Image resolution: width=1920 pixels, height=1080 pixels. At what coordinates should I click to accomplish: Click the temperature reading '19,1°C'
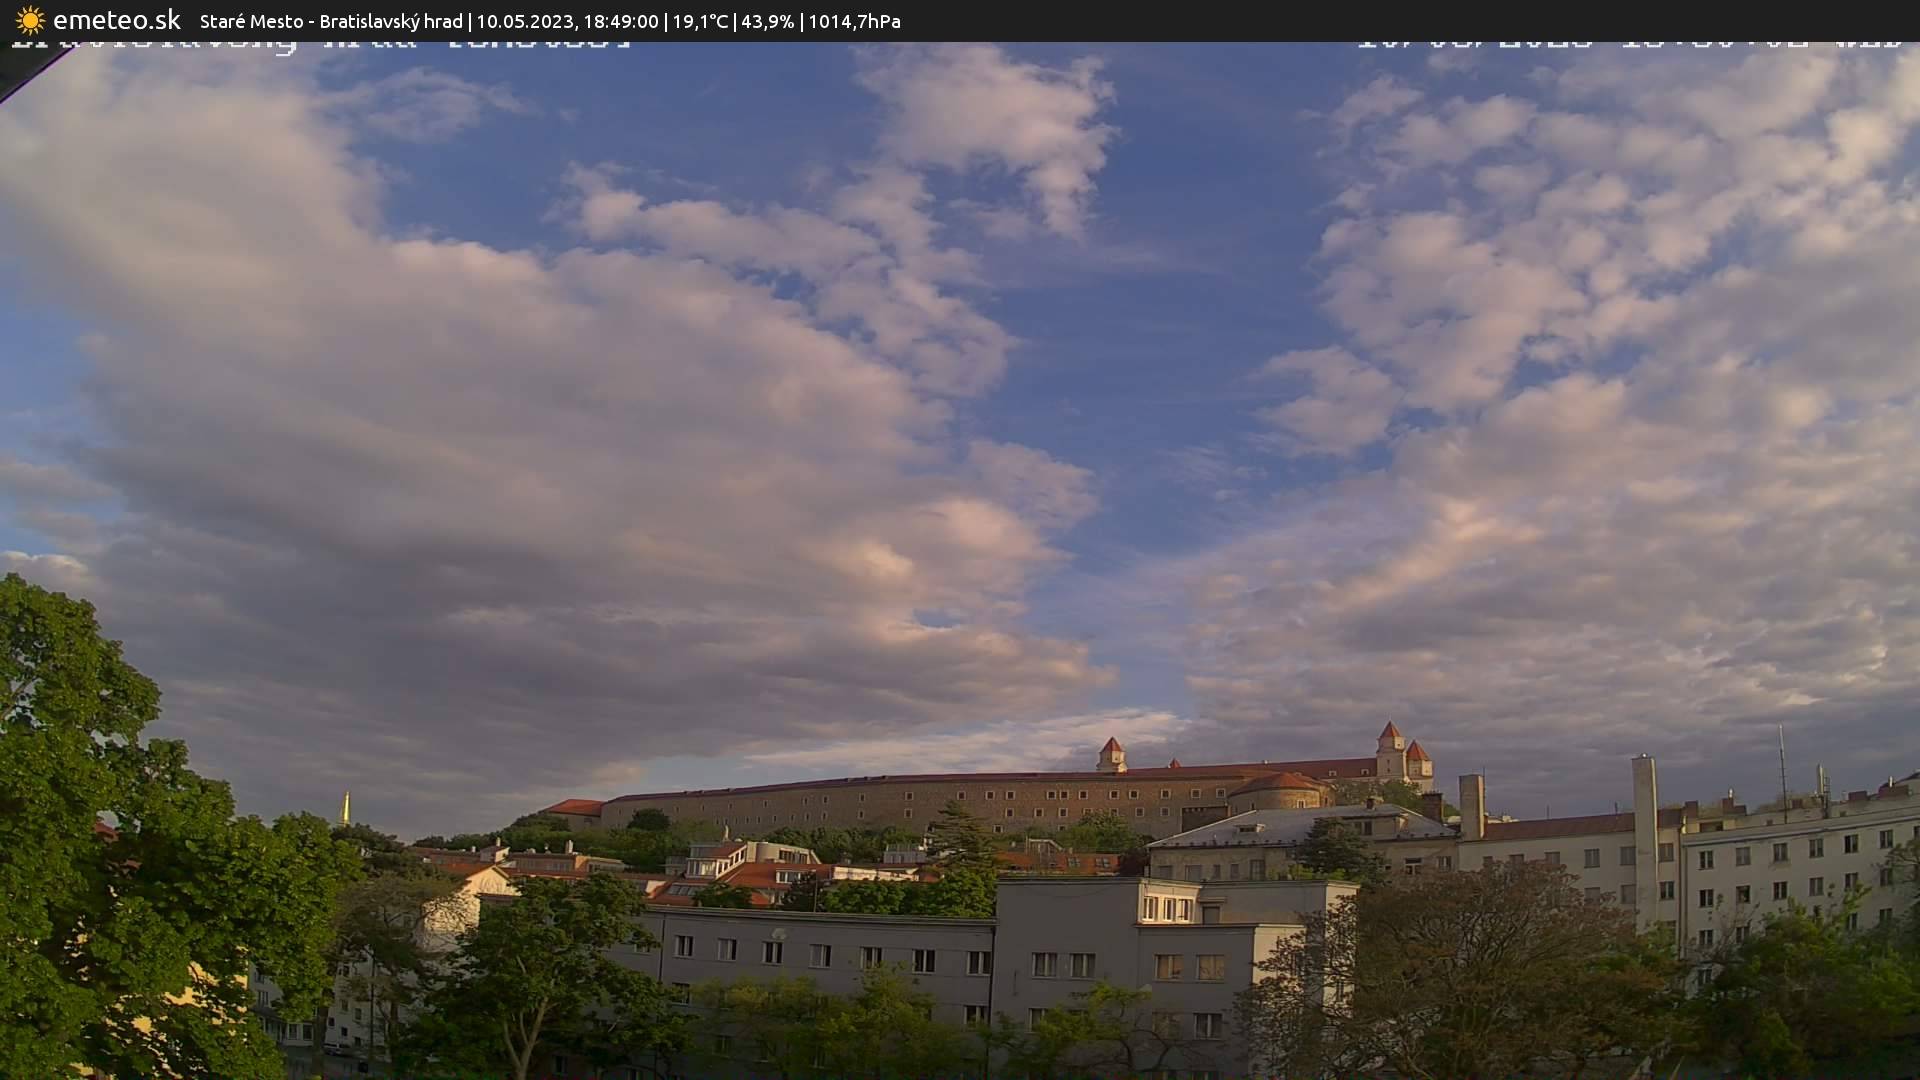pyautogui.click(x=698, y=20)
